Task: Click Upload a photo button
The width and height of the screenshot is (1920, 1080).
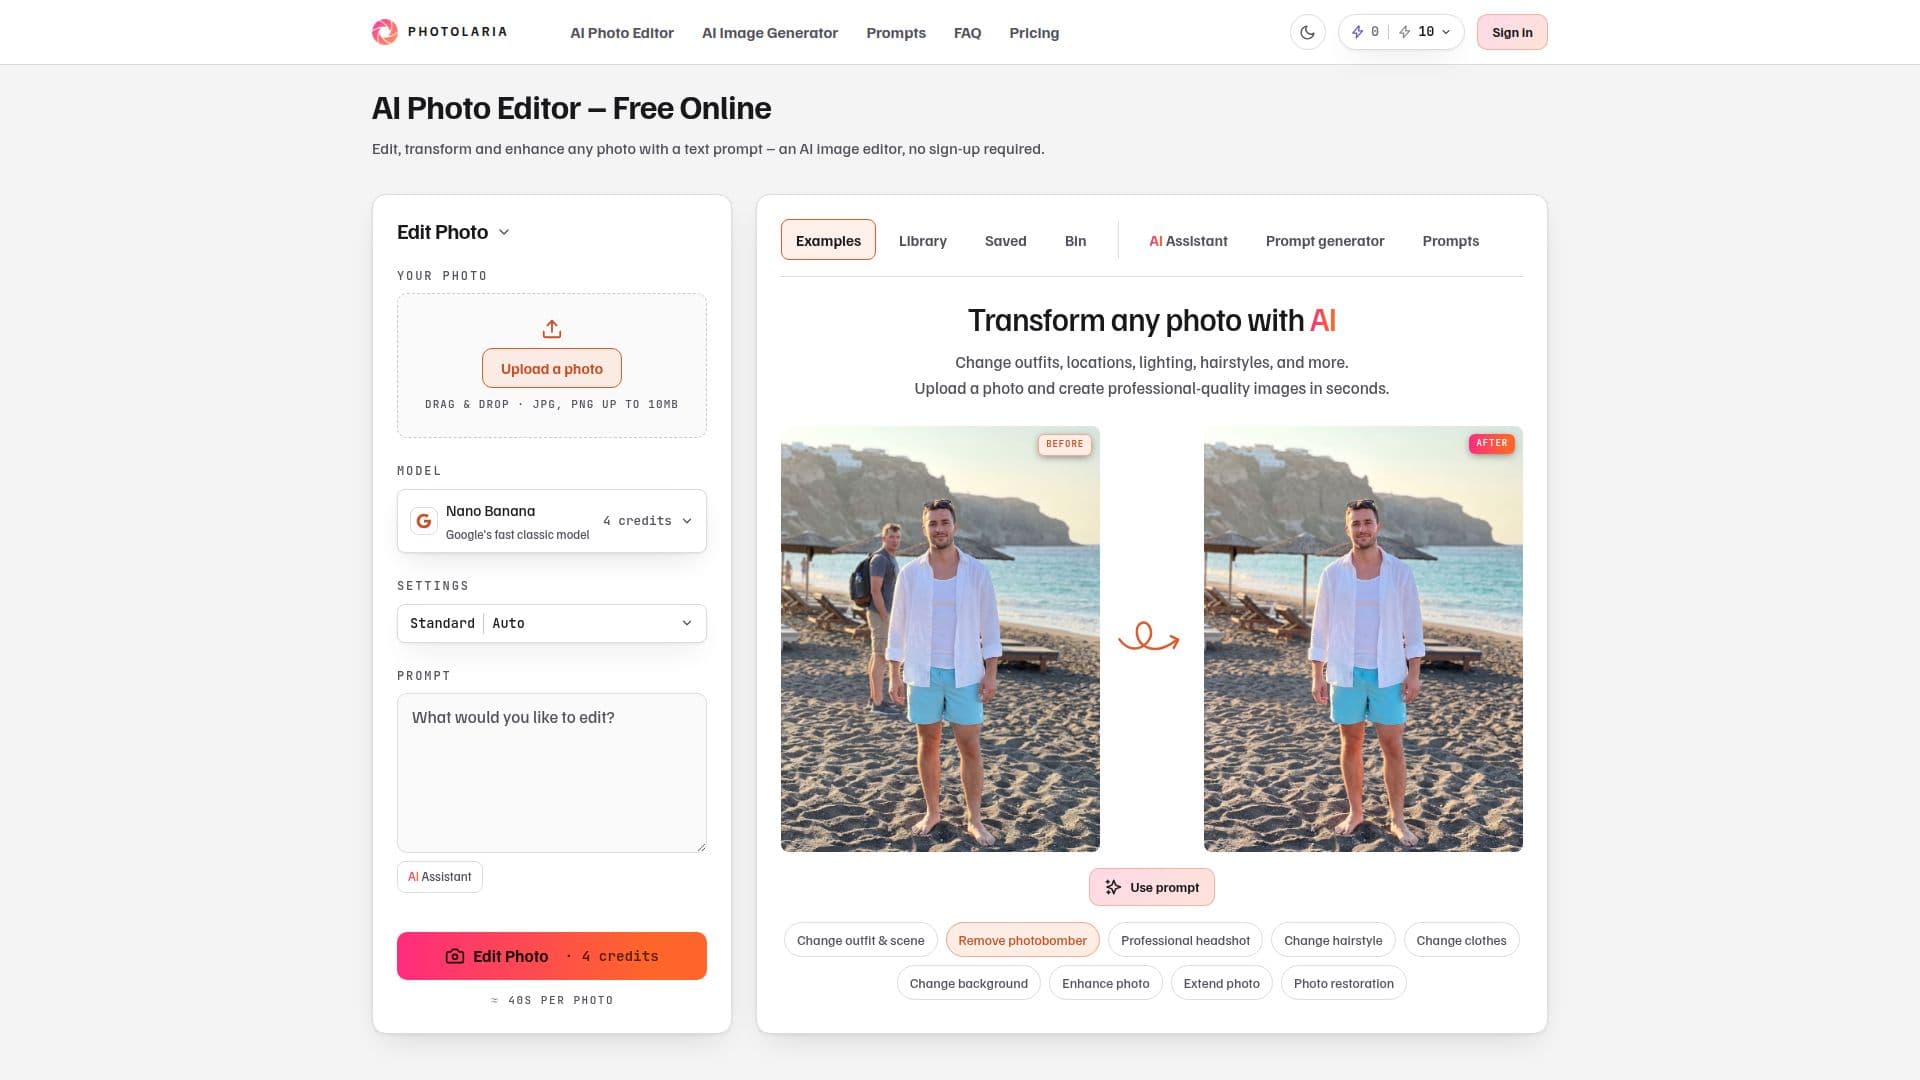Action: click(x=552, y=368)
